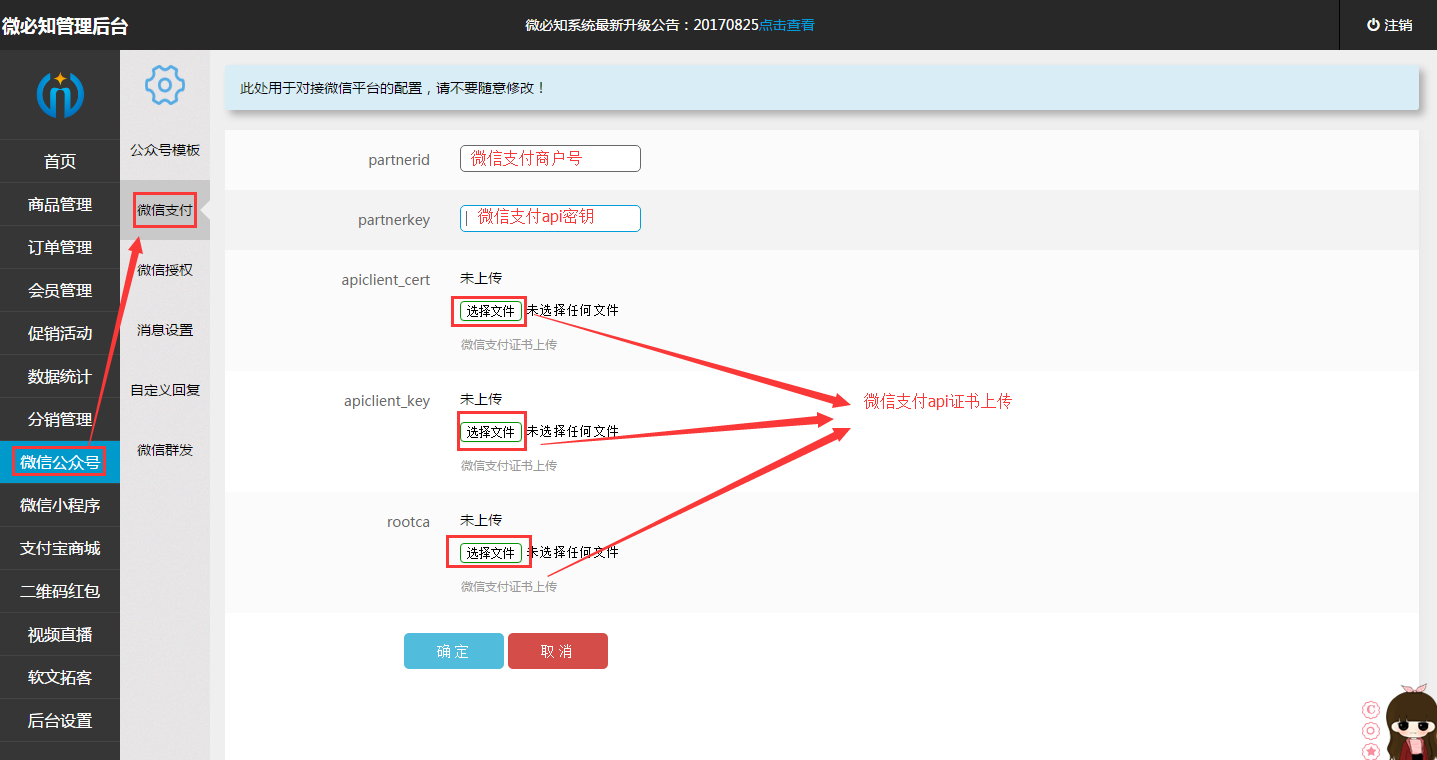
Task: Click 未上传 status under rootca
Action: pyautogui.click(x=481, y=520)
